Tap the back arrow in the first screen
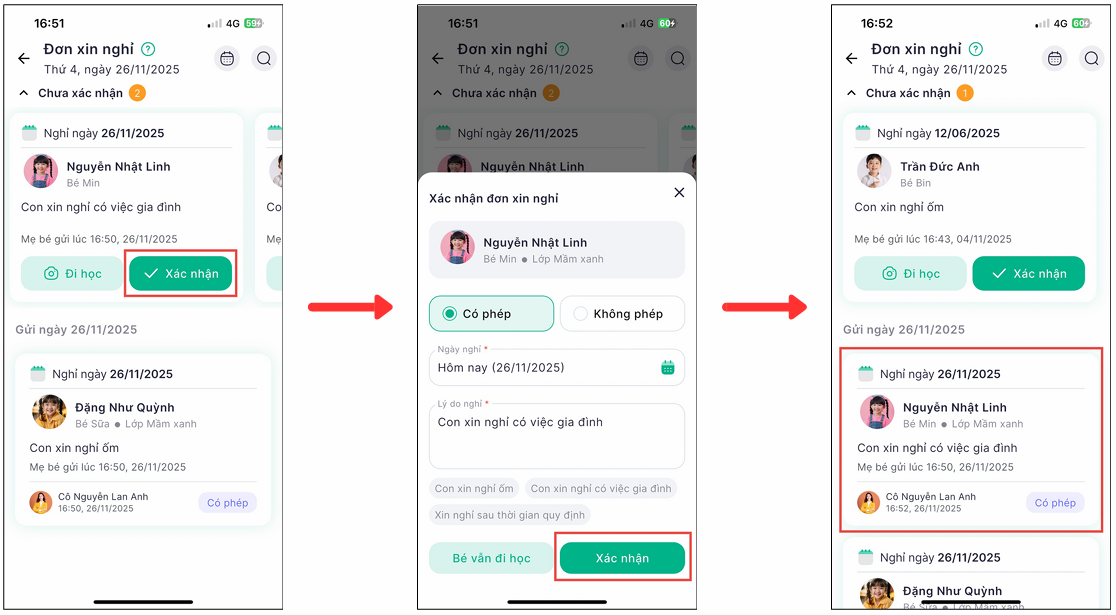The height and width of the screenshot is (615, 1116). pos(24,58)
